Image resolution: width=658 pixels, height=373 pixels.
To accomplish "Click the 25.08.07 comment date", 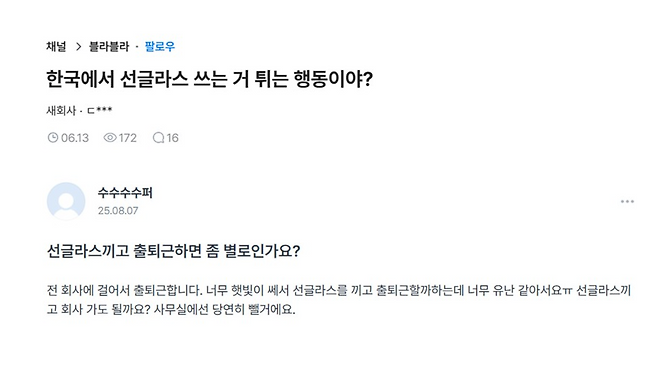I will point(118,211).
